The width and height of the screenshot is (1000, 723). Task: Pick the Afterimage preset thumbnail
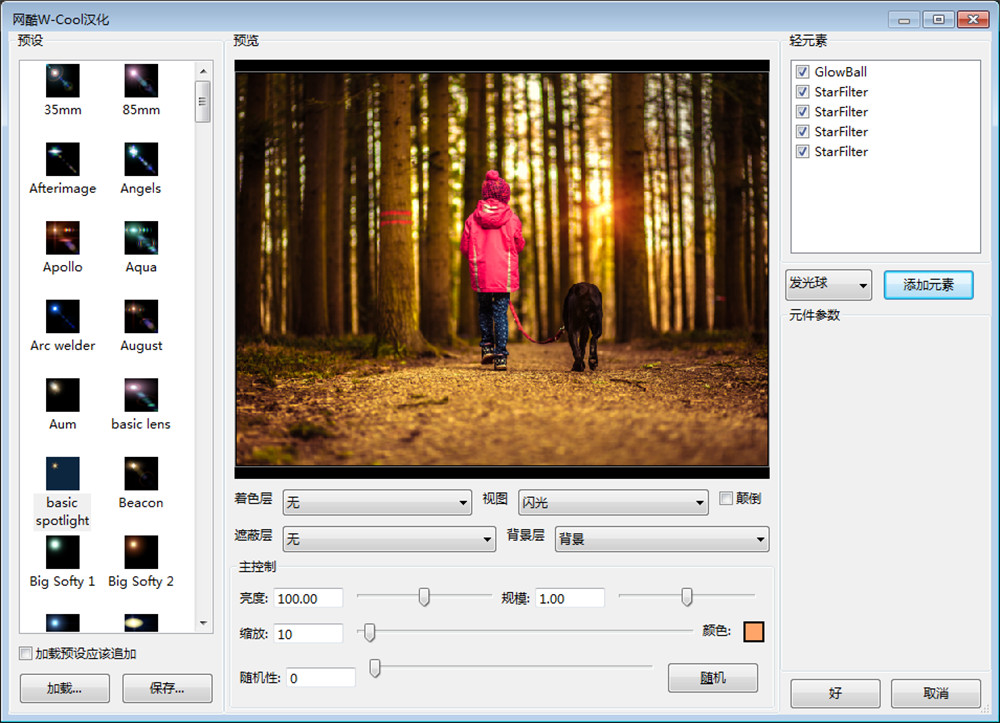(62, 159)
